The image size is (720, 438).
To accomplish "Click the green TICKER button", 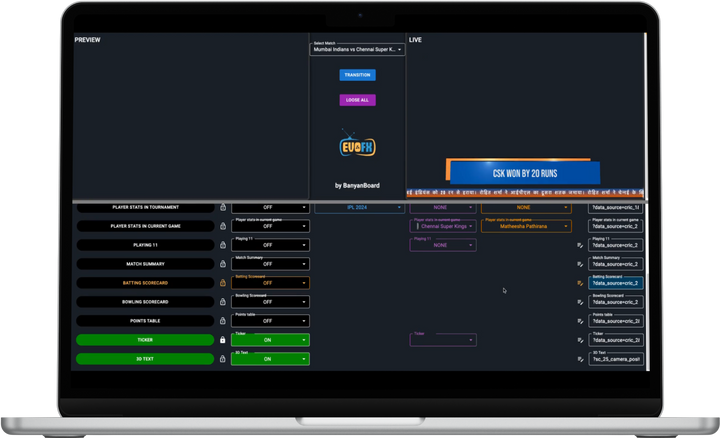I will [145, 340].
